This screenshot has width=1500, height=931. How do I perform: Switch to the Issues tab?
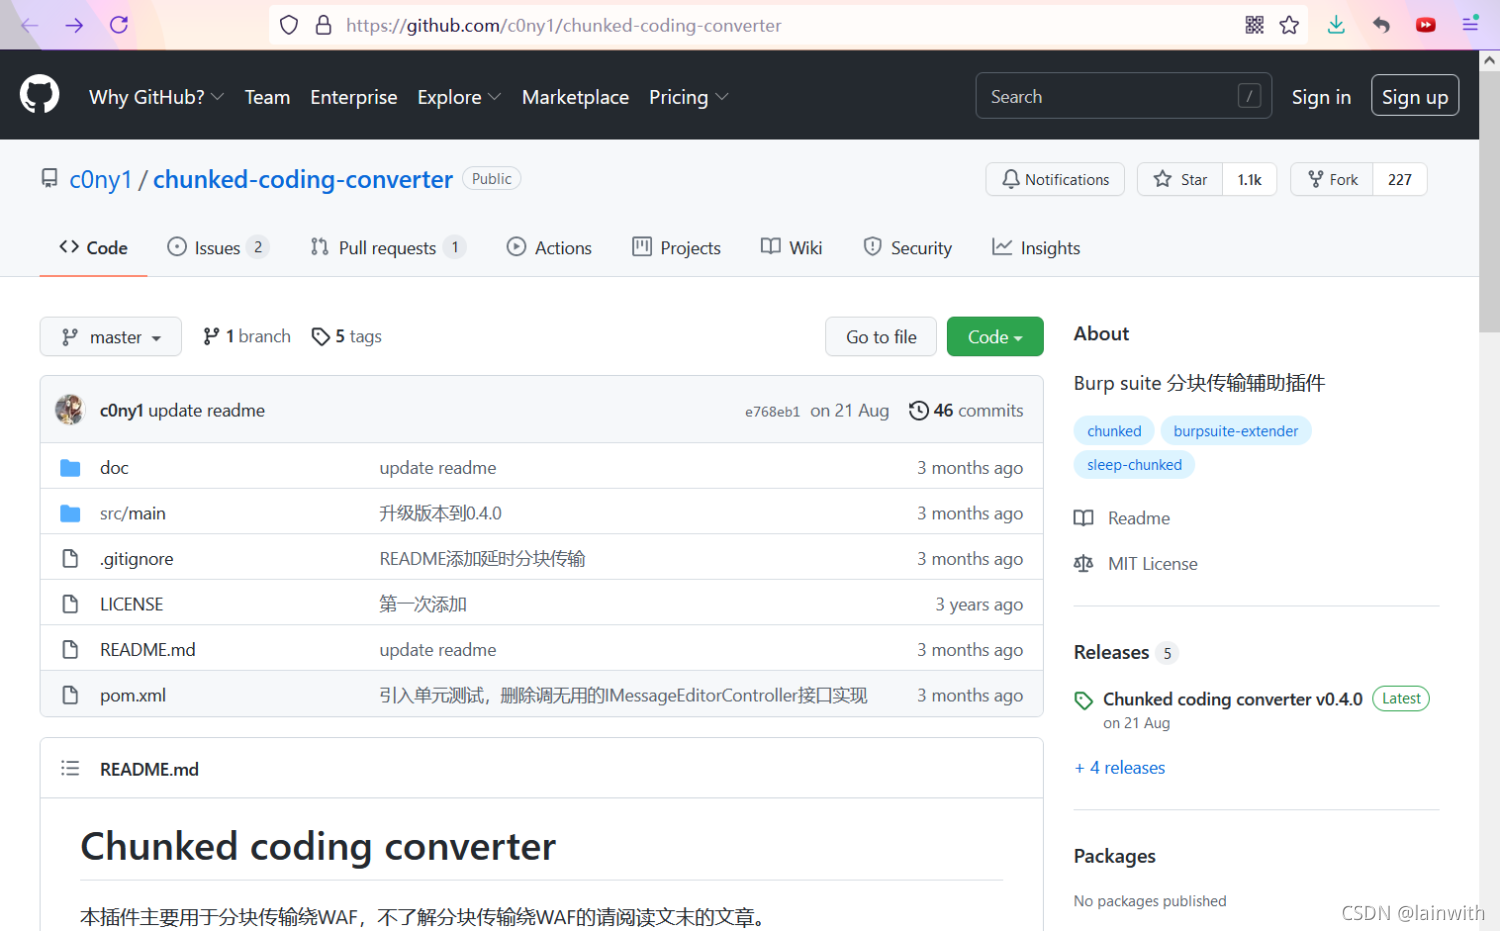[218, 248]
